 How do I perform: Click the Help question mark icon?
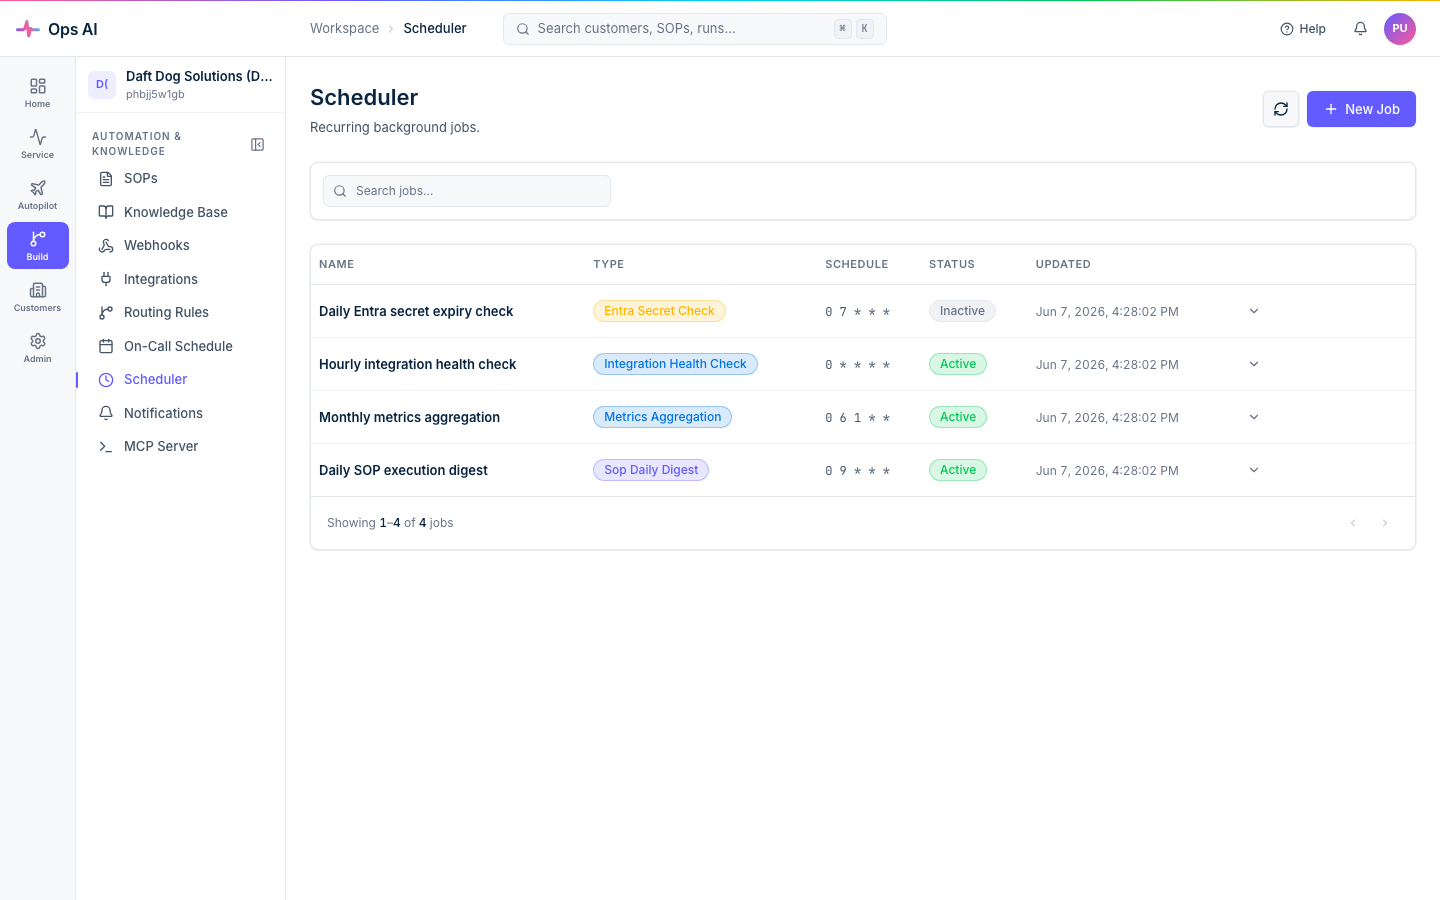tap(1287, 29)
